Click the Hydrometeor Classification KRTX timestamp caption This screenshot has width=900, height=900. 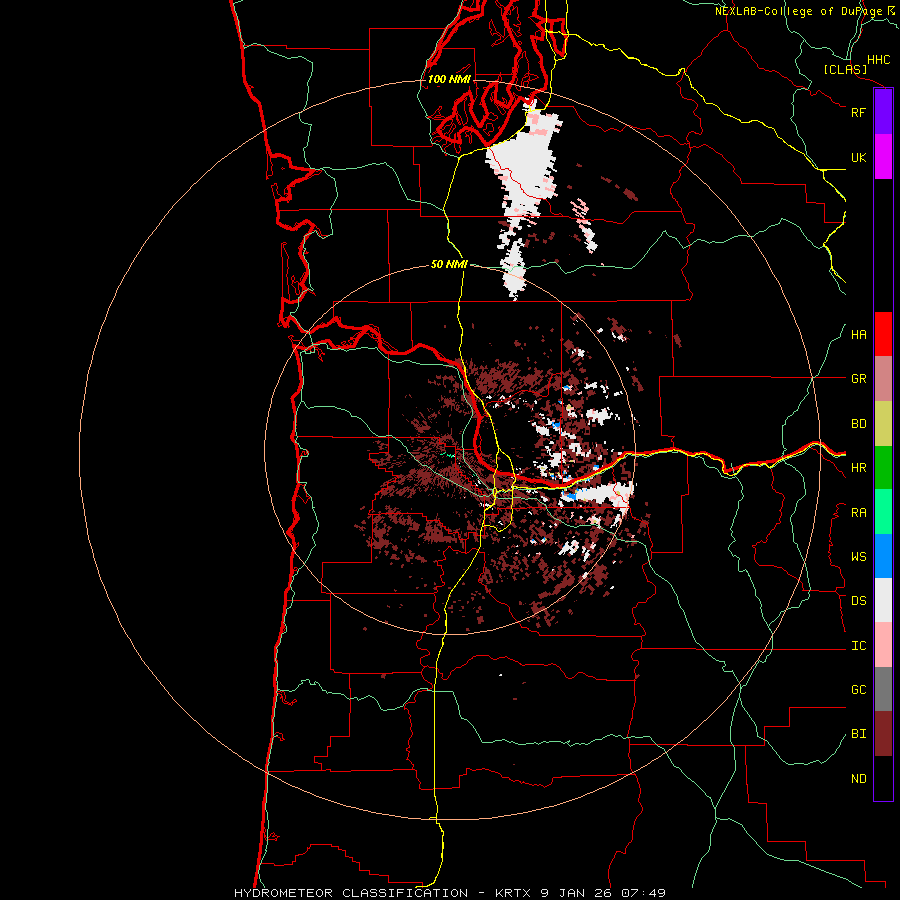(450, 893)
